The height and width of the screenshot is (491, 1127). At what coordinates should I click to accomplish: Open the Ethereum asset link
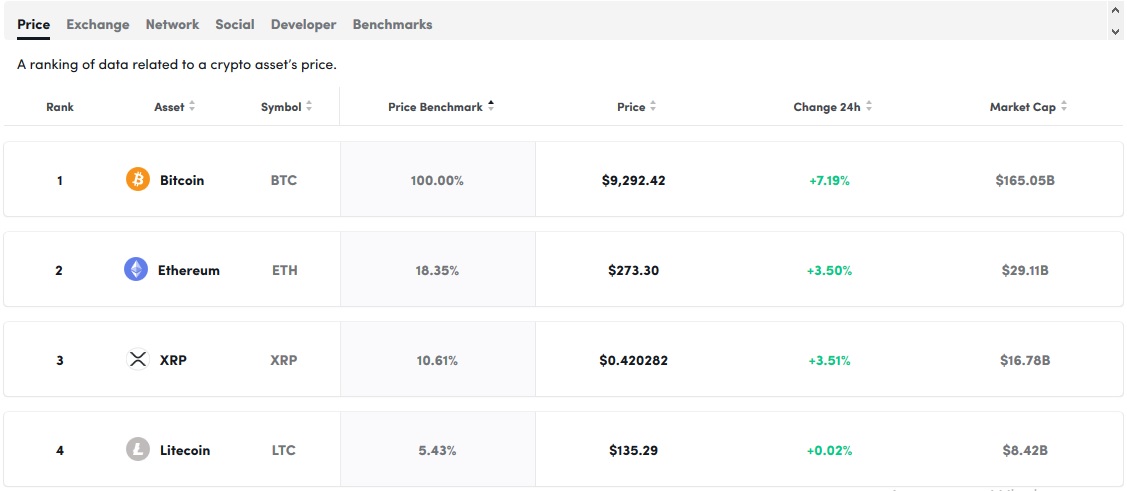pos(188,270)
